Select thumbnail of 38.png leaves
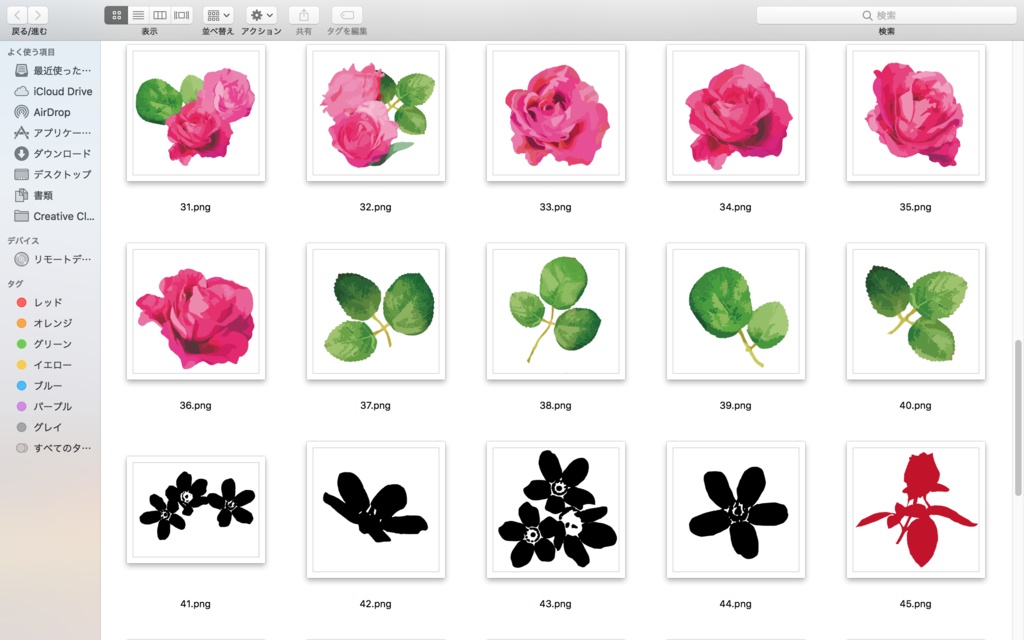The image size is (1024, 640). tap(556, 312)
